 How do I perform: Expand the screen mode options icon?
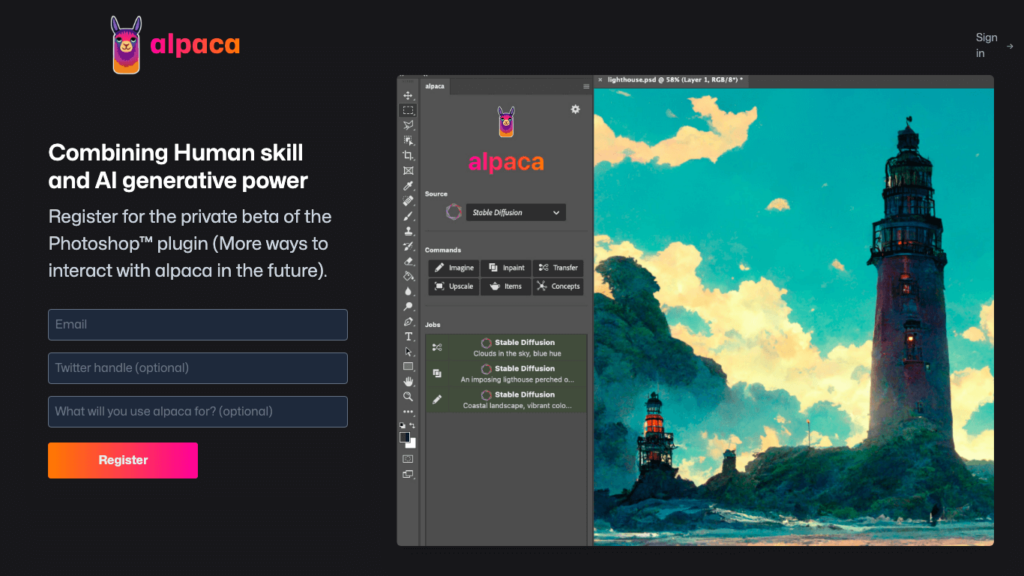click(x=408, y=475)
